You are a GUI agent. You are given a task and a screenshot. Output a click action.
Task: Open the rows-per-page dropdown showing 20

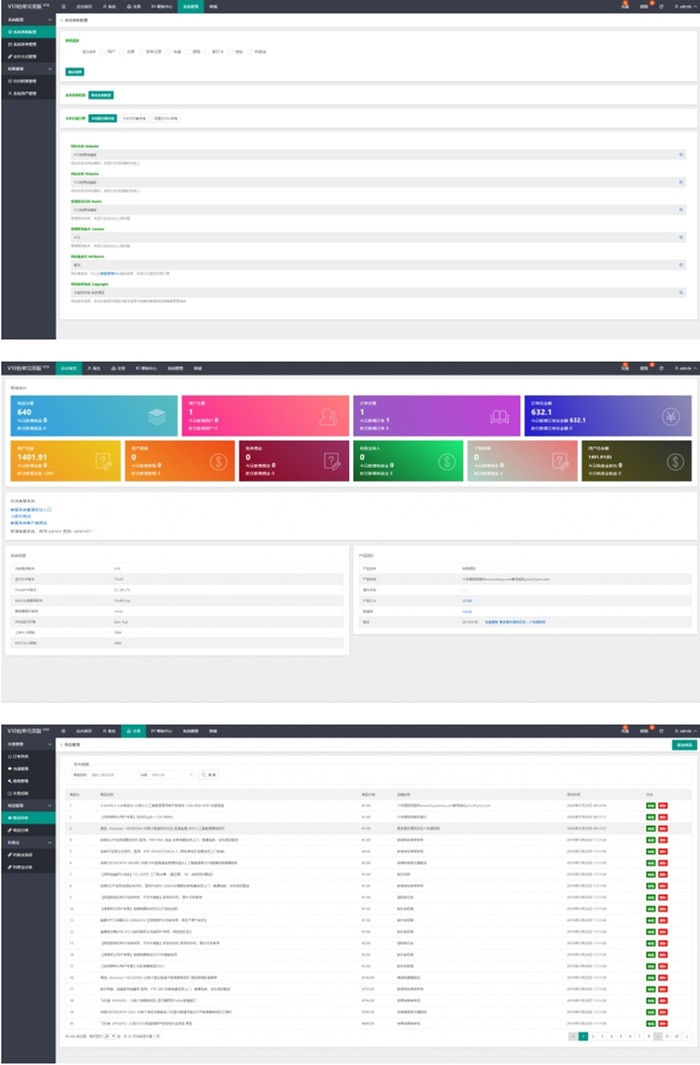click(110, 1036)
